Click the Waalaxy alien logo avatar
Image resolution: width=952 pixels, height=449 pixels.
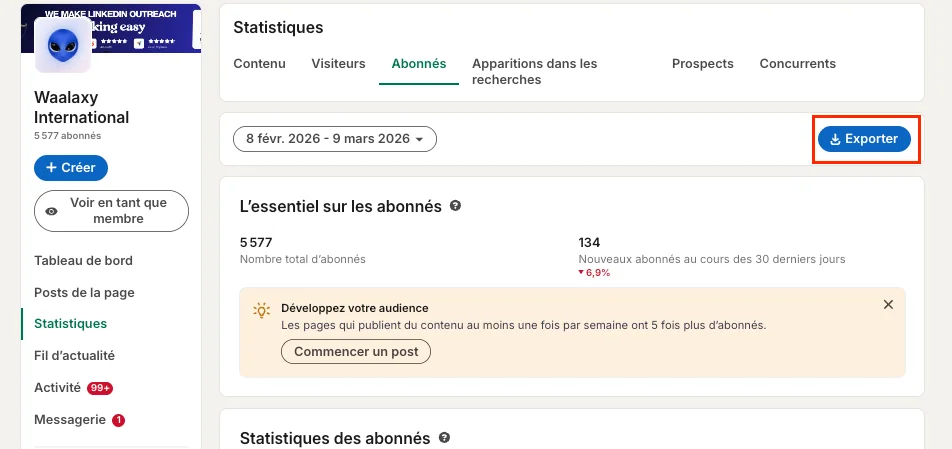click(63, 44)
